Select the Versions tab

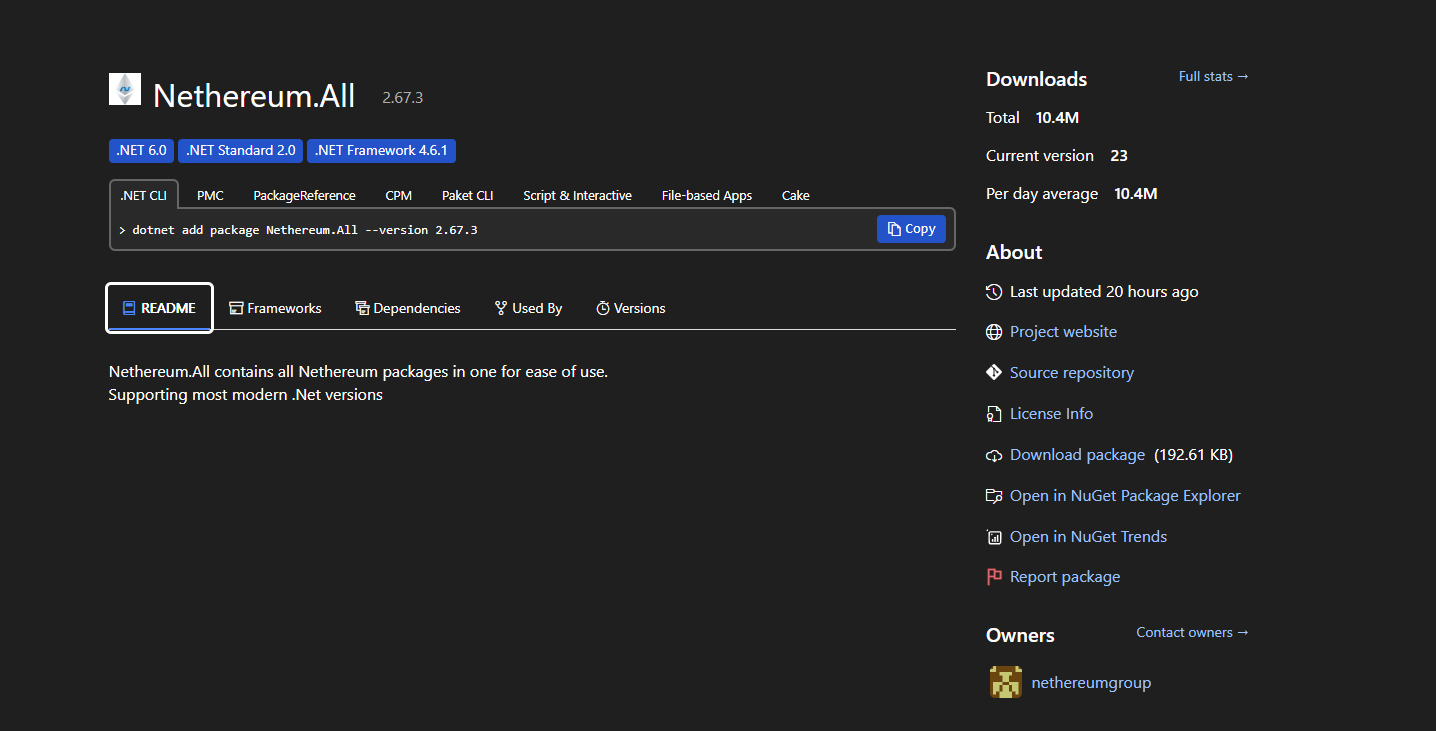pyautogui.click(x=630, y=308)
